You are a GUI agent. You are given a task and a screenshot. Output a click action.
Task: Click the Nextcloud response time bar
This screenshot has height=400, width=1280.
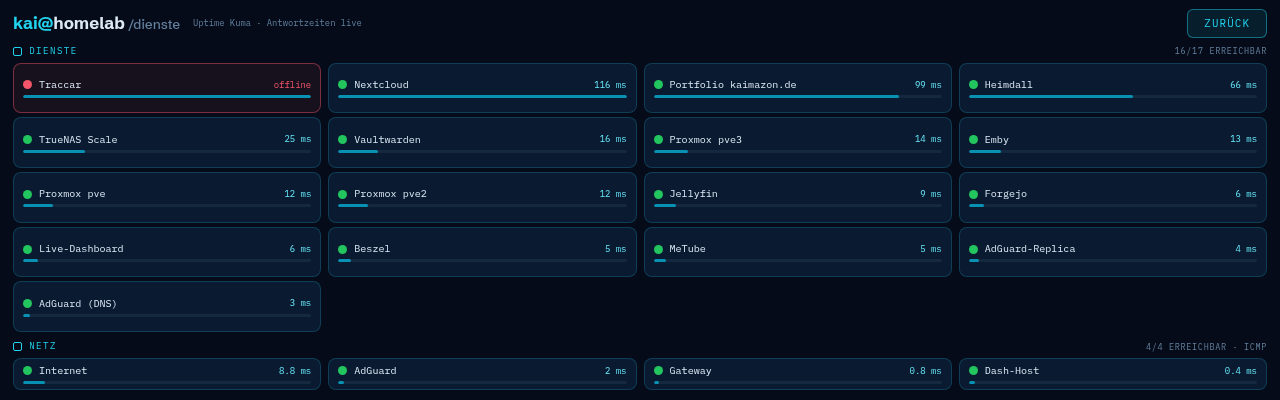click(x=482, y=97)
